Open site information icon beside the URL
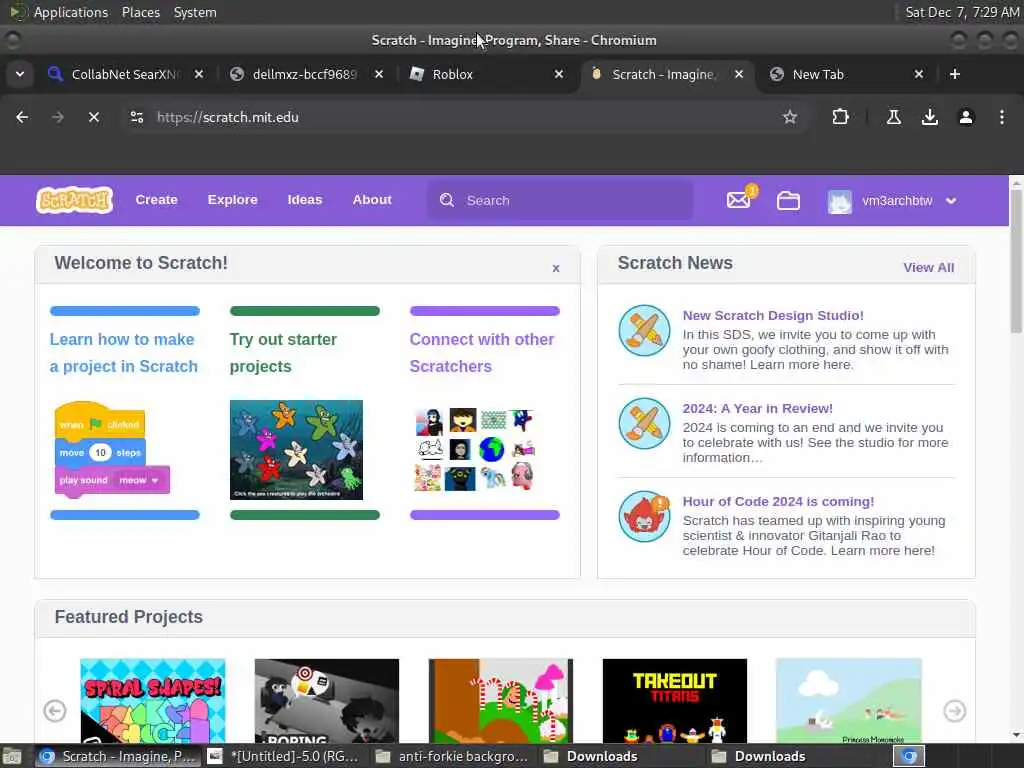1024x768 pixels. pyautogui.click(x=136, y=117)
